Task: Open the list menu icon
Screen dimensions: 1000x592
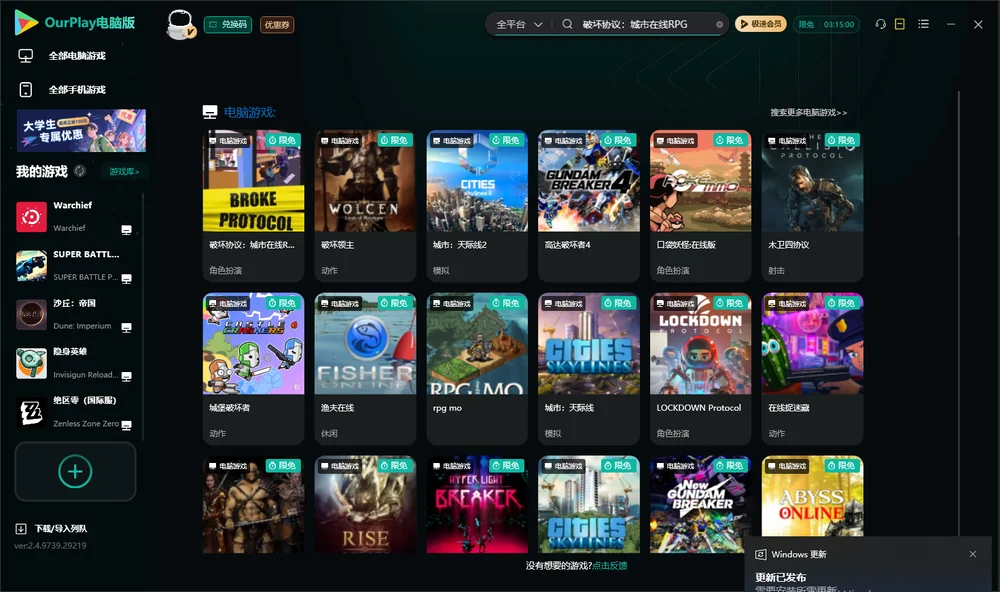Action: coord(923,24)
